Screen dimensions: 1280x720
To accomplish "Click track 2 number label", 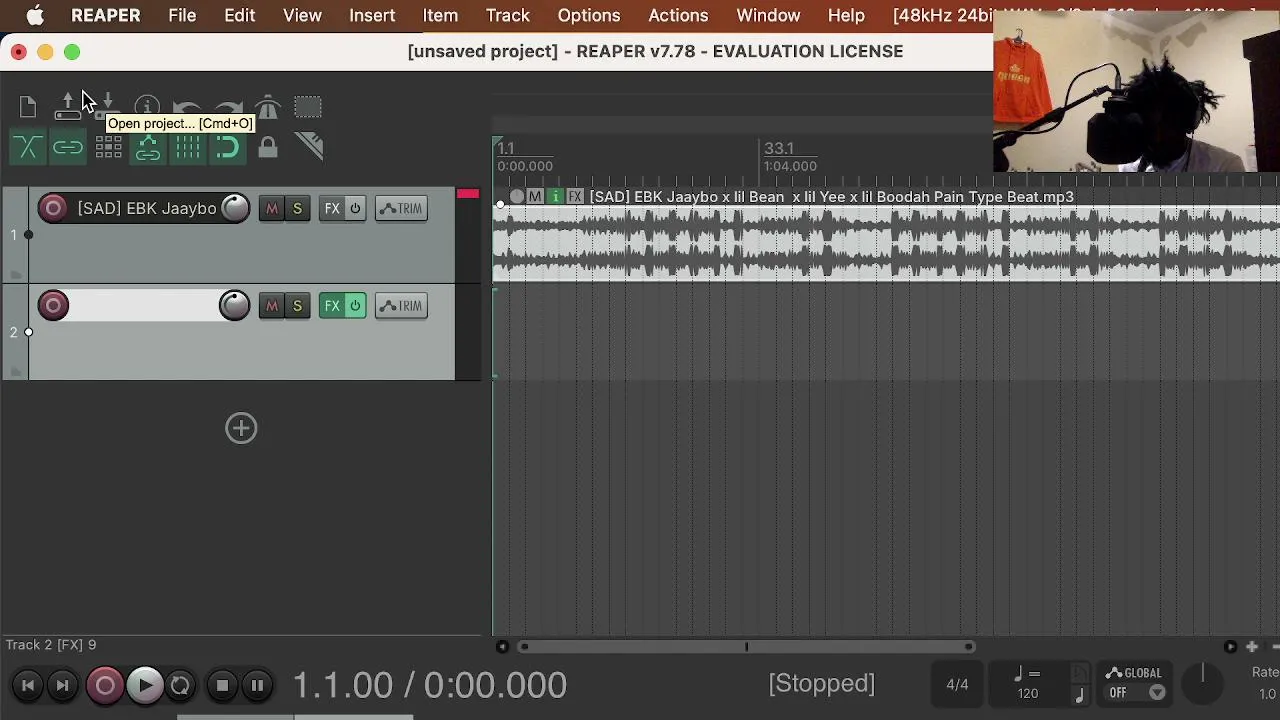I will (x=14, y=332).
